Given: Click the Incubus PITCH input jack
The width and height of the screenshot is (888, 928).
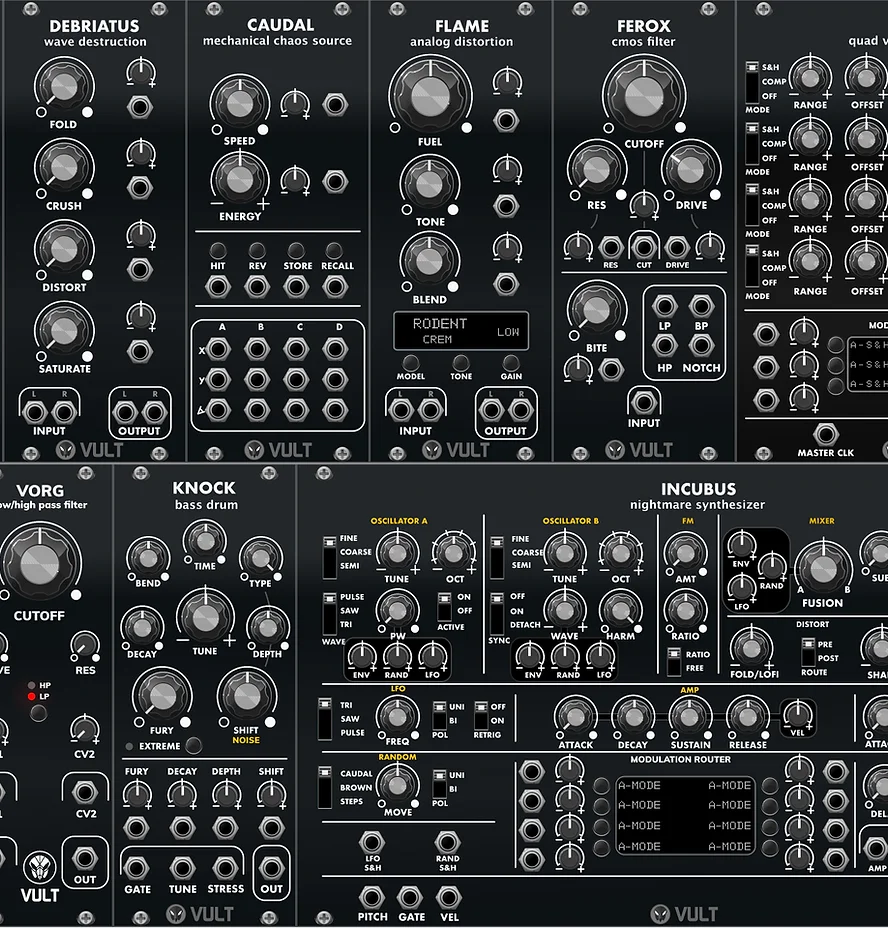Looking at the screenshot, I should [x=372, y=897].
